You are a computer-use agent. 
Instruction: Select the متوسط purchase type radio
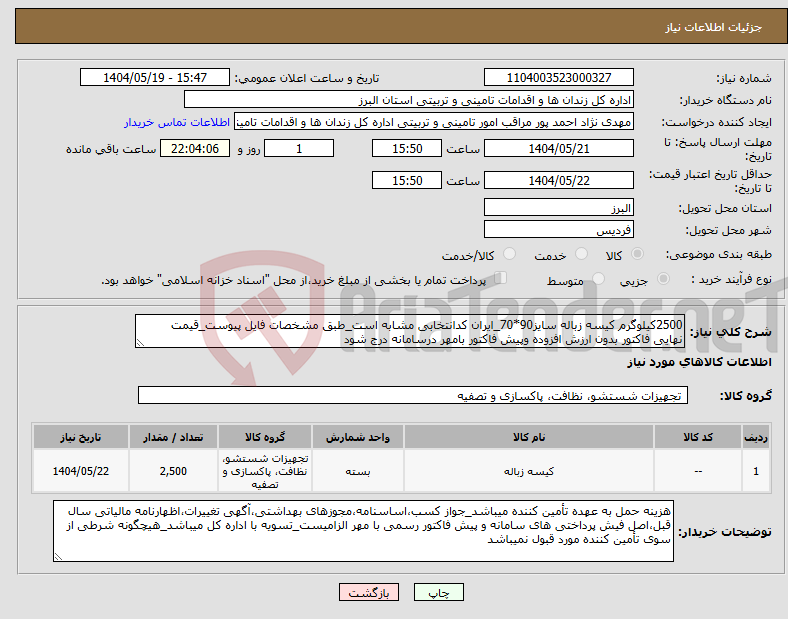(x=598, y=278)
